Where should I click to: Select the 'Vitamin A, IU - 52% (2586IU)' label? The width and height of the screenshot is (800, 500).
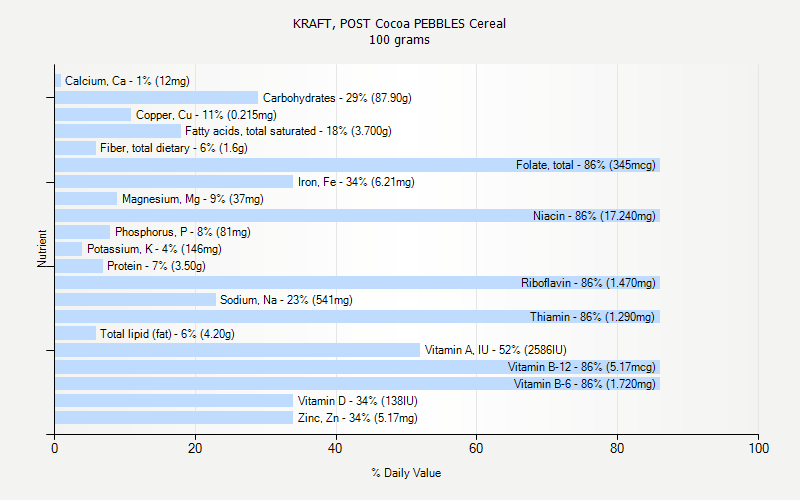coord(495,350)
